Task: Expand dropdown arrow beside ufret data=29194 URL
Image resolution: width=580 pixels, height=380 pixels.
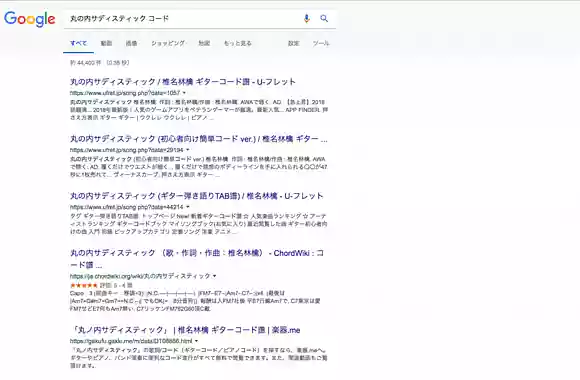Action: click(188, 150)
